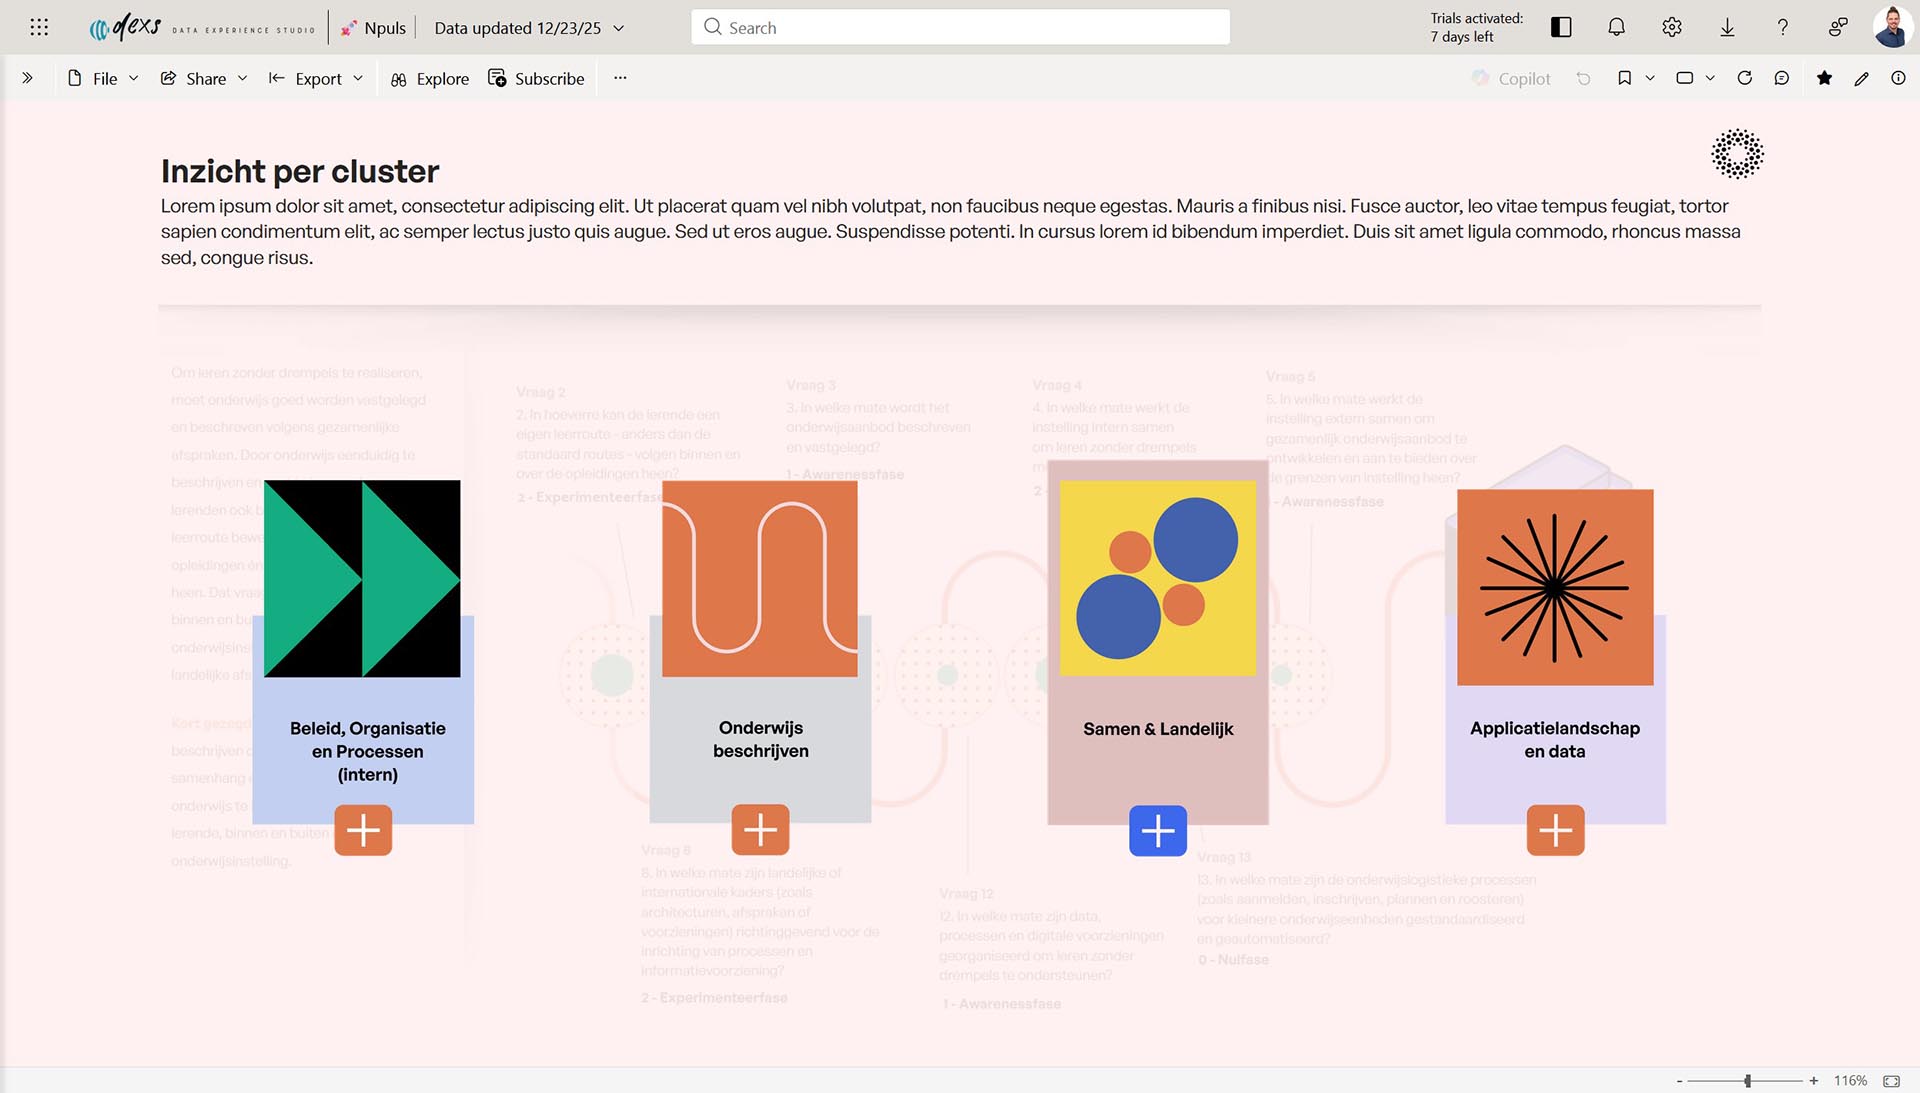Open the app launcher grid
Viewport: 1920px width, 1093px height.
(39, 27)
